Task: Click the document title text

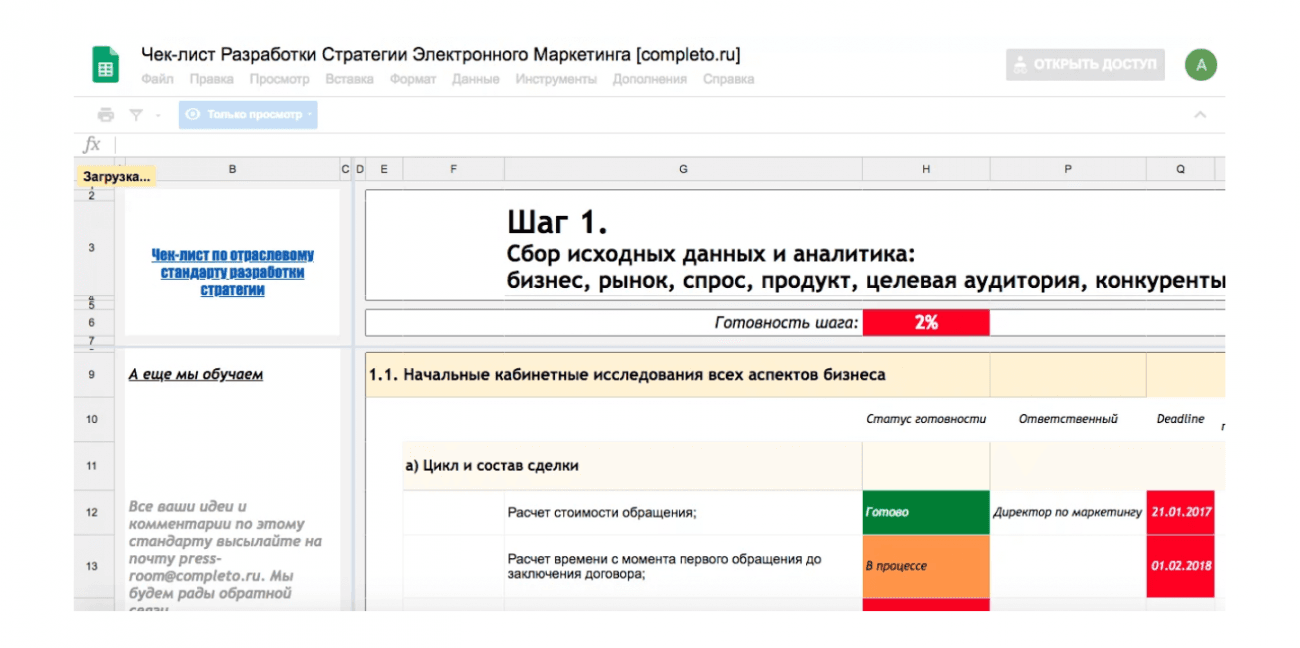Action: click(x=440, y=55)
